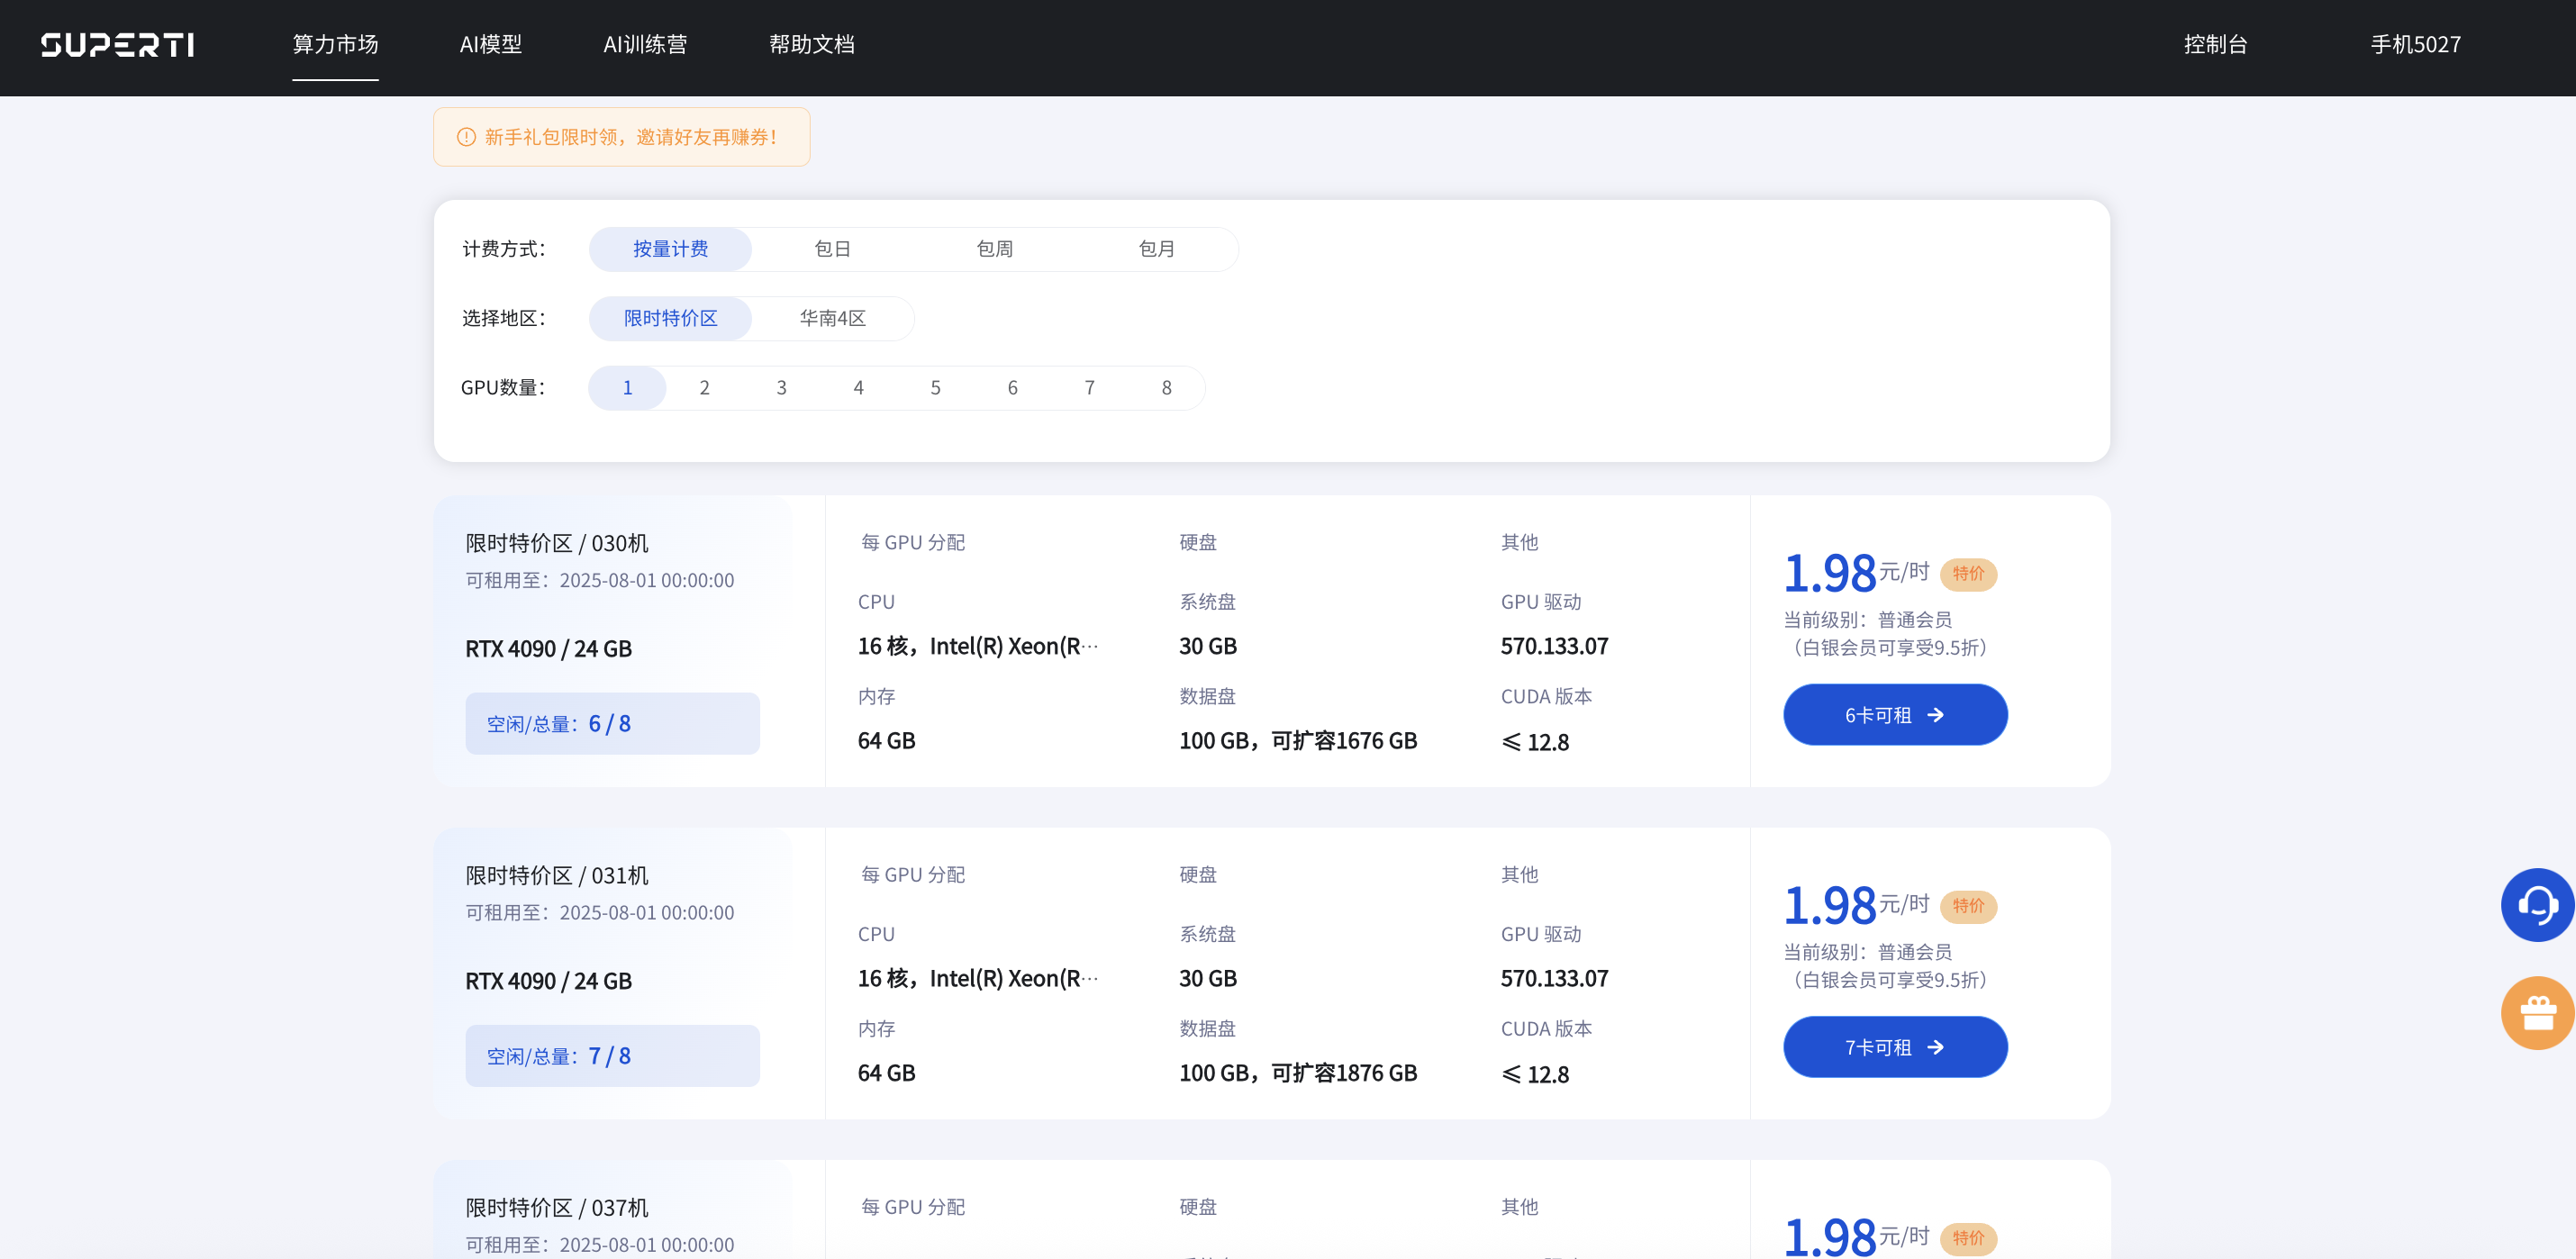Click the SUPERTI logo
The image size is (2576, 1259).
point(117,45)
